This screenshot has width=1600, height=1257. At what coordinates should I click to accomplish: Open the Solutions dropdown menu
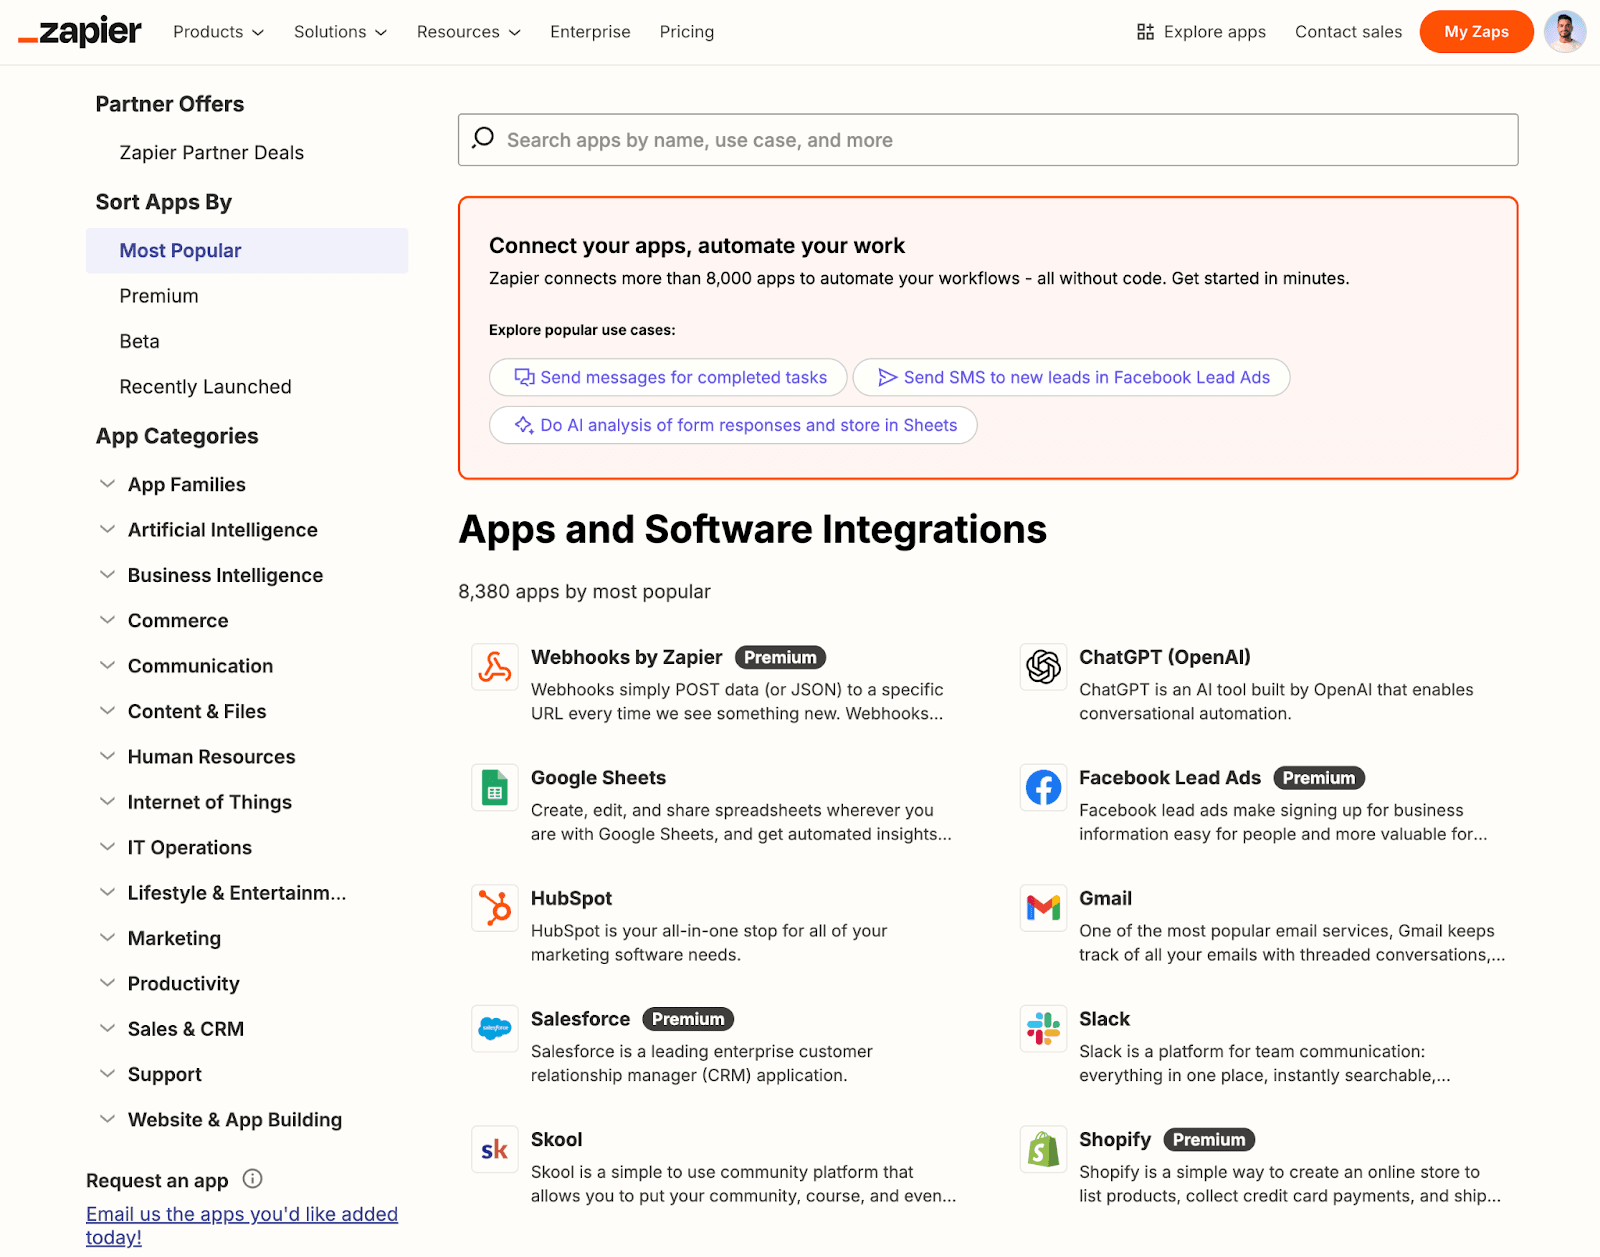point(340,32)
